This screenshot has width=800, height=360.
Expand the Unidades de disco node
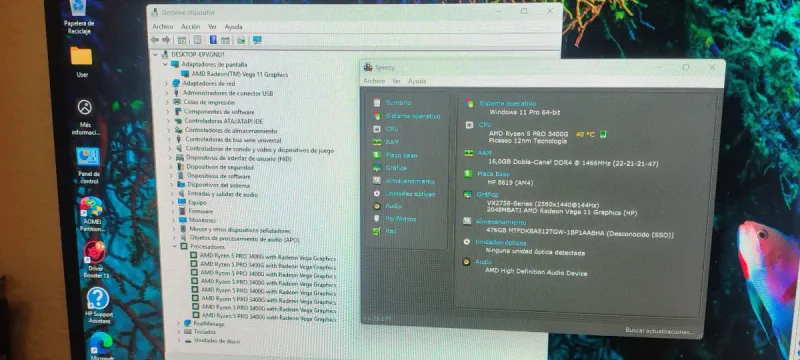pyautogui.click(x=179, y=340)
